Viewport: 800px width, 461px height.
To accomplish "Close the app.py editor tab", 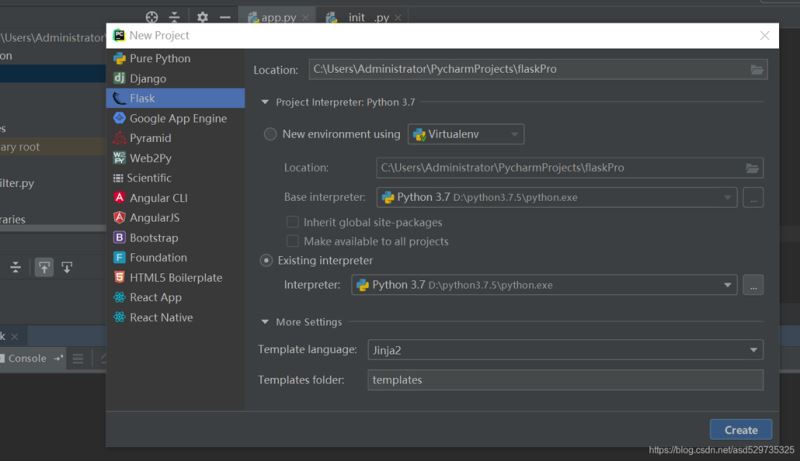I will [305, 18].
